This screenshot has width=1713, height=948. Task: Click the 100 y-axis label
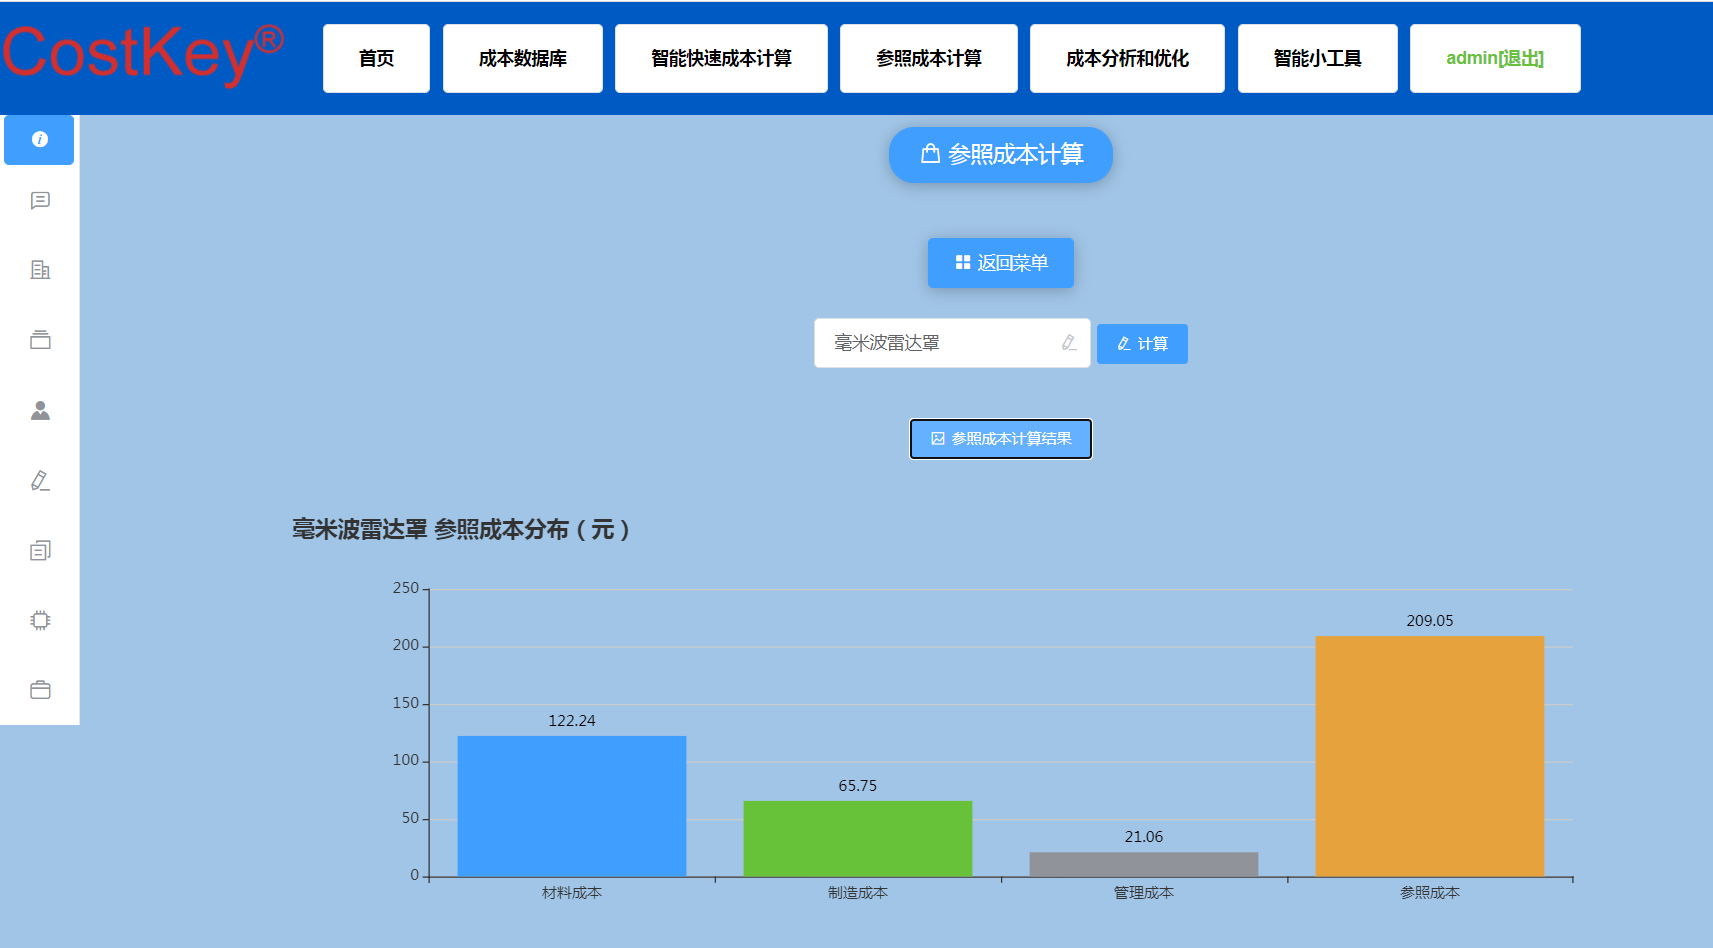pos(406,760)
